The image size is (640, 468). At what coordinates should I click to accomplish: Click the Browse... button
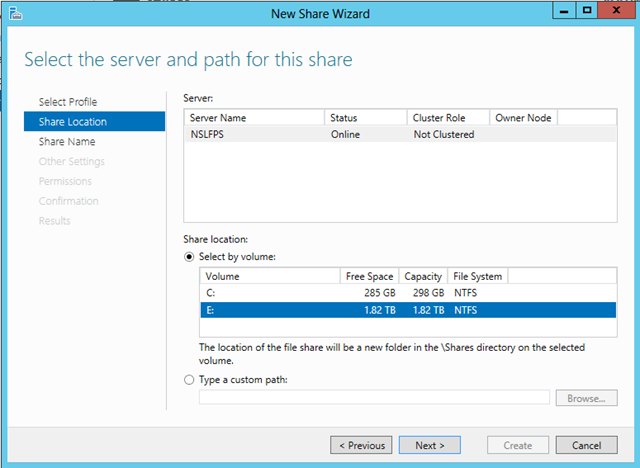click(587, 398)
